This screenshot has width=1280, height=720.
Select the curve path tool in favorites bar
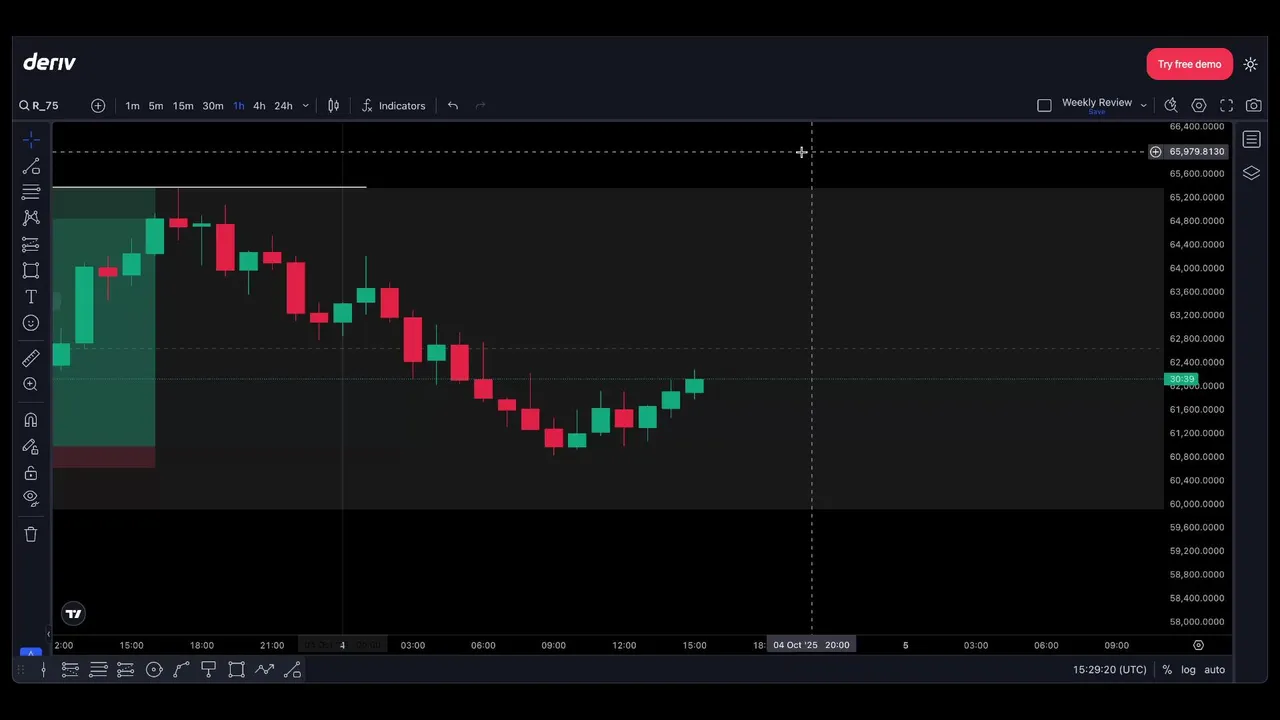181,670
